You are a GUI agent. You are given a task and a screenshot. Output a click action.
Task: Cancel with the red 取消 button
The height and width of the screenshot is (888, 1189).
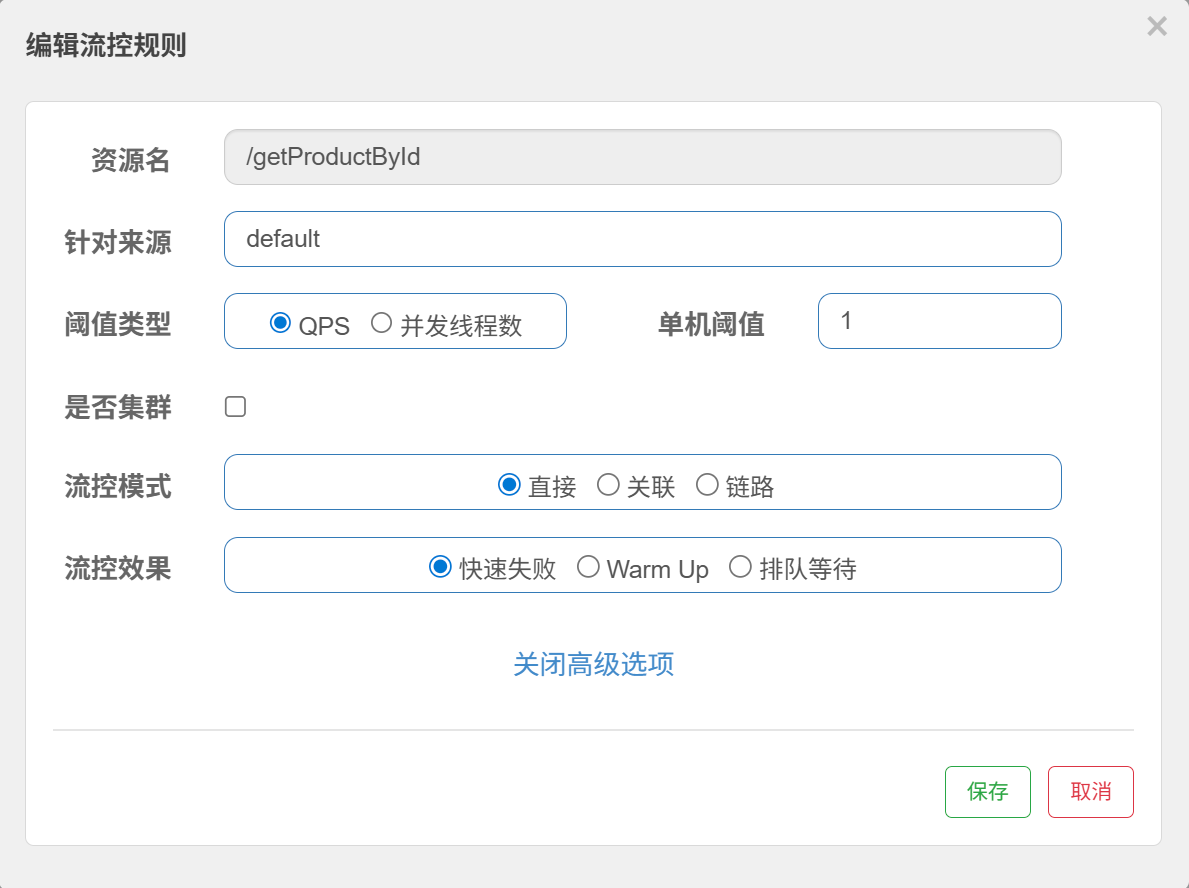[1090, 792]
